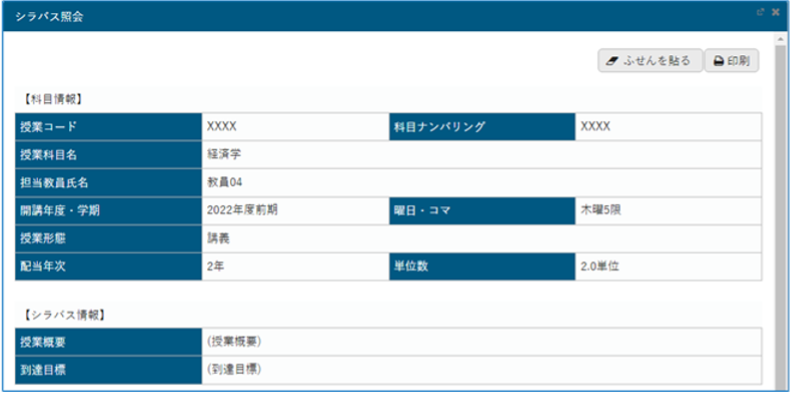Click the 印刷 print button

pyautogui.click(x=731, y=61)
